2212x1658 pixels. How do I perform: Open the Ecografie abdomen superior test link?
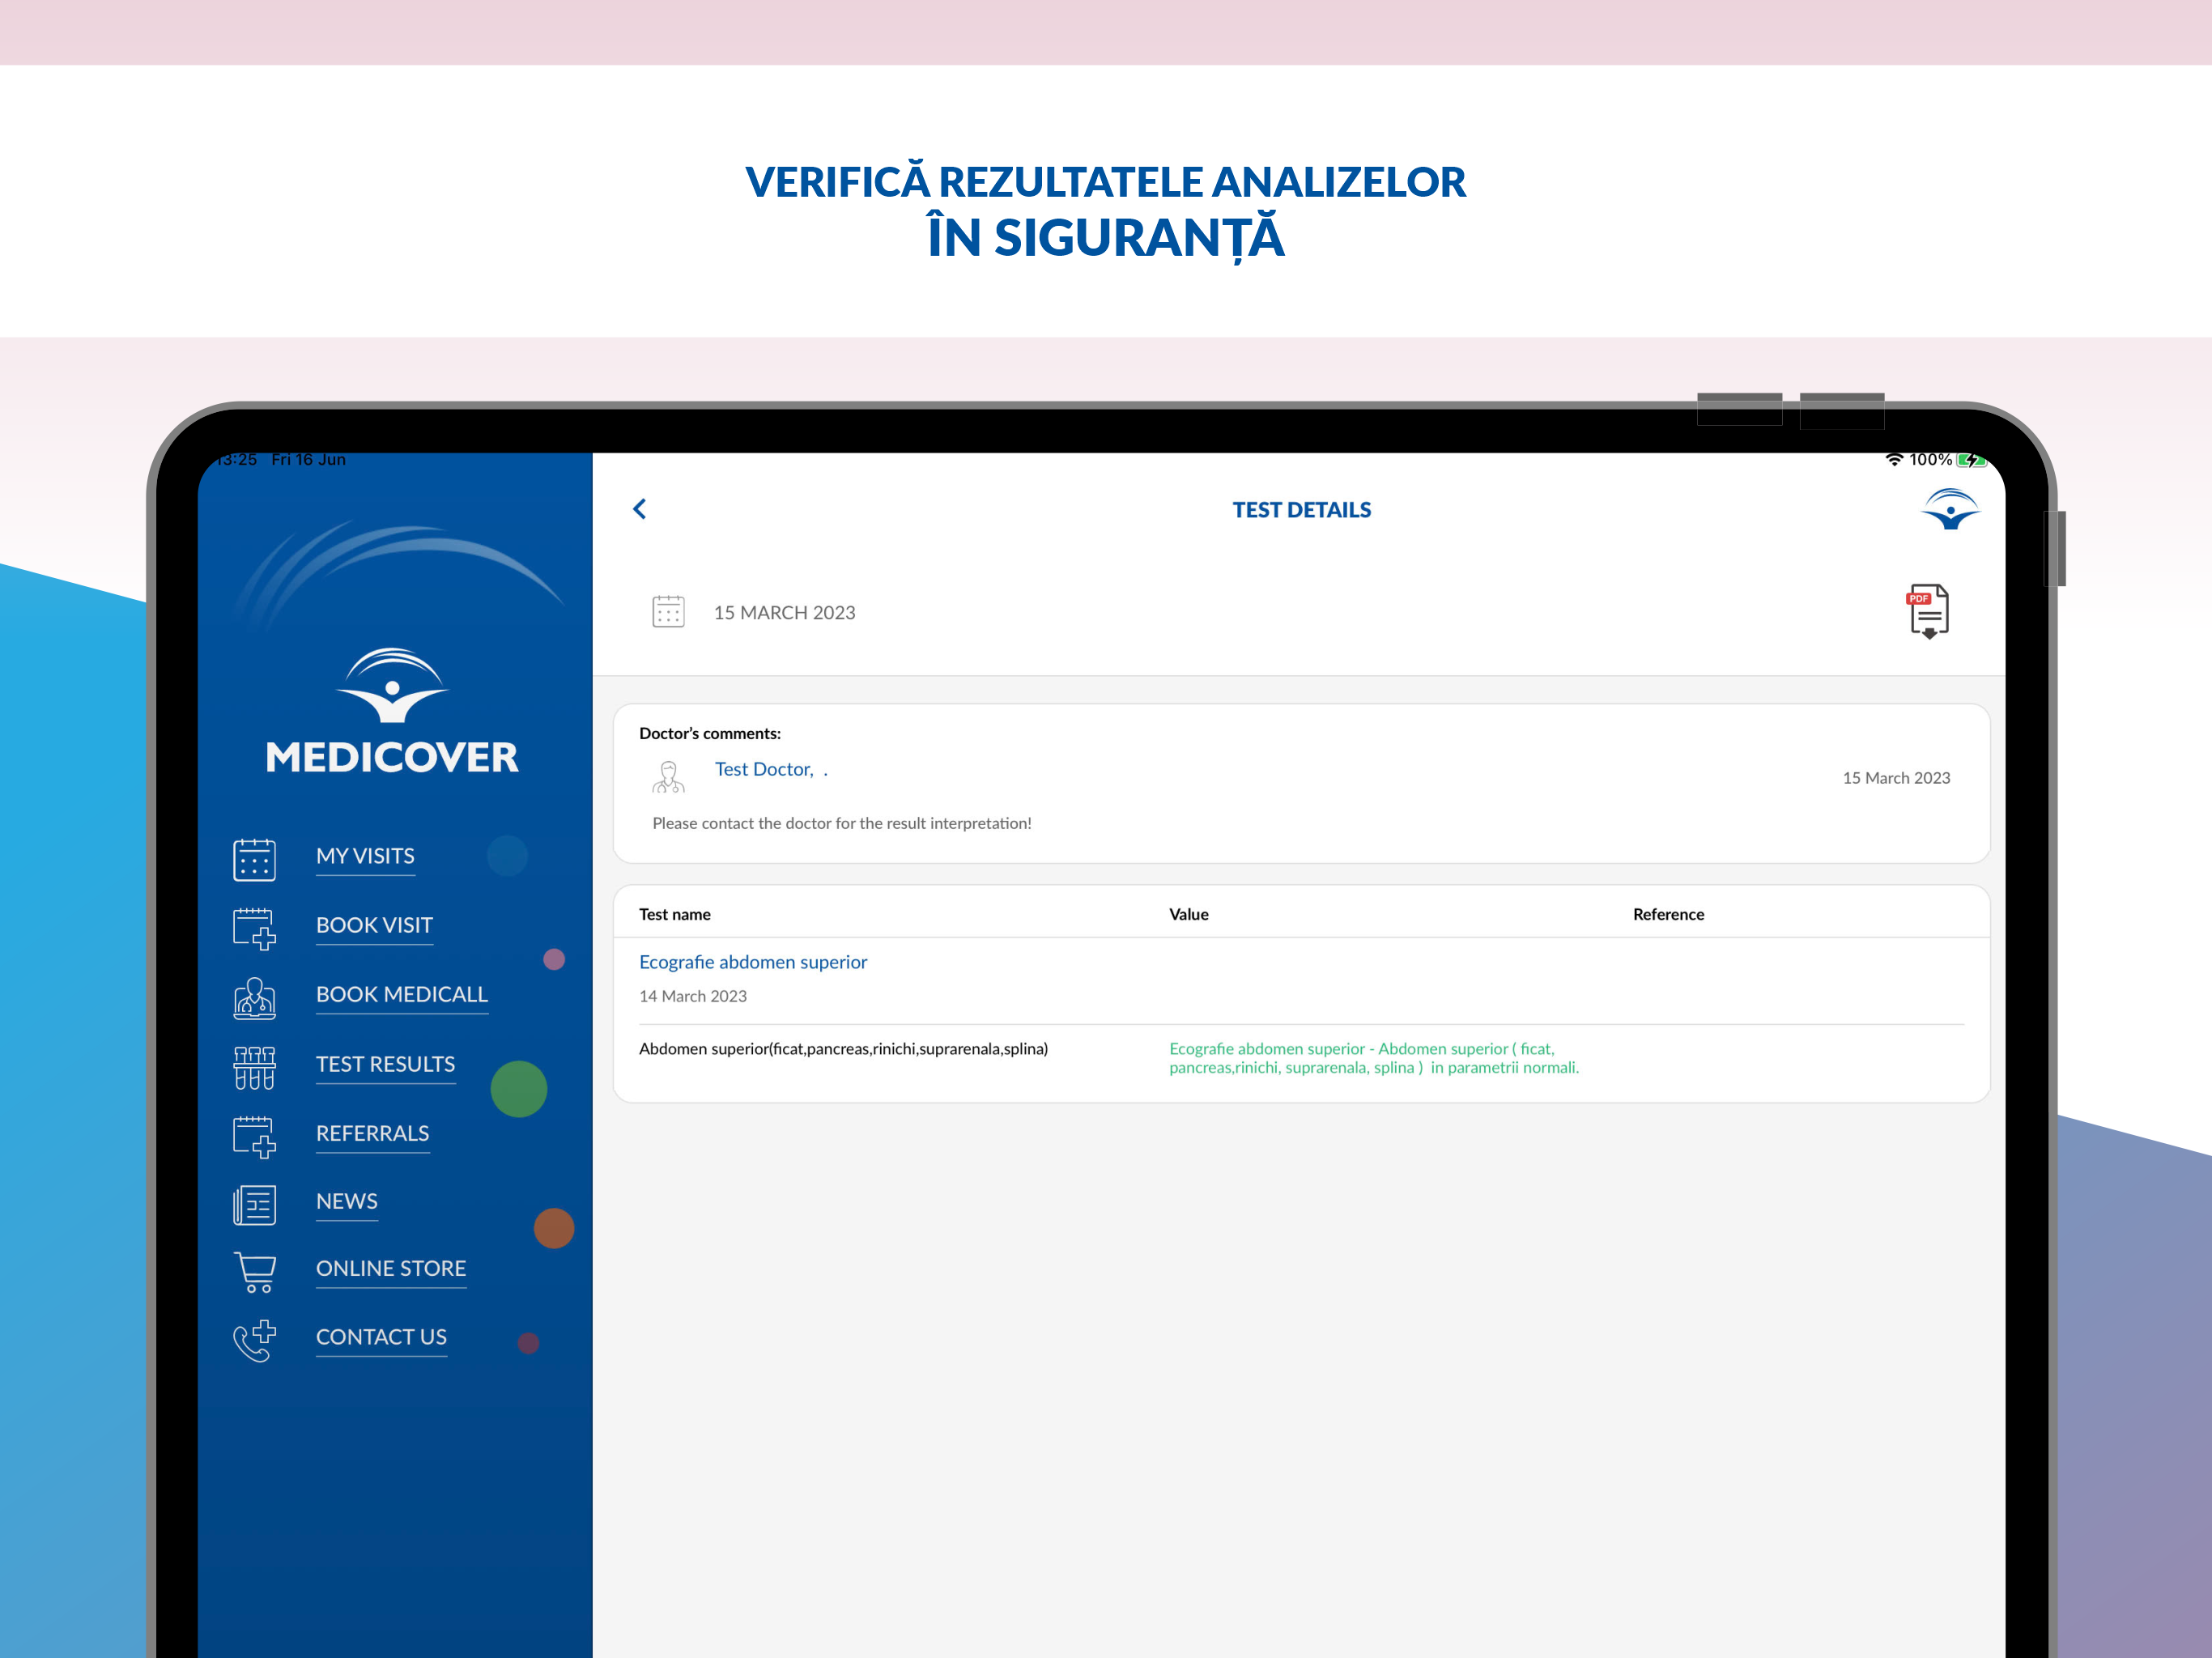(x=753, y=962)
